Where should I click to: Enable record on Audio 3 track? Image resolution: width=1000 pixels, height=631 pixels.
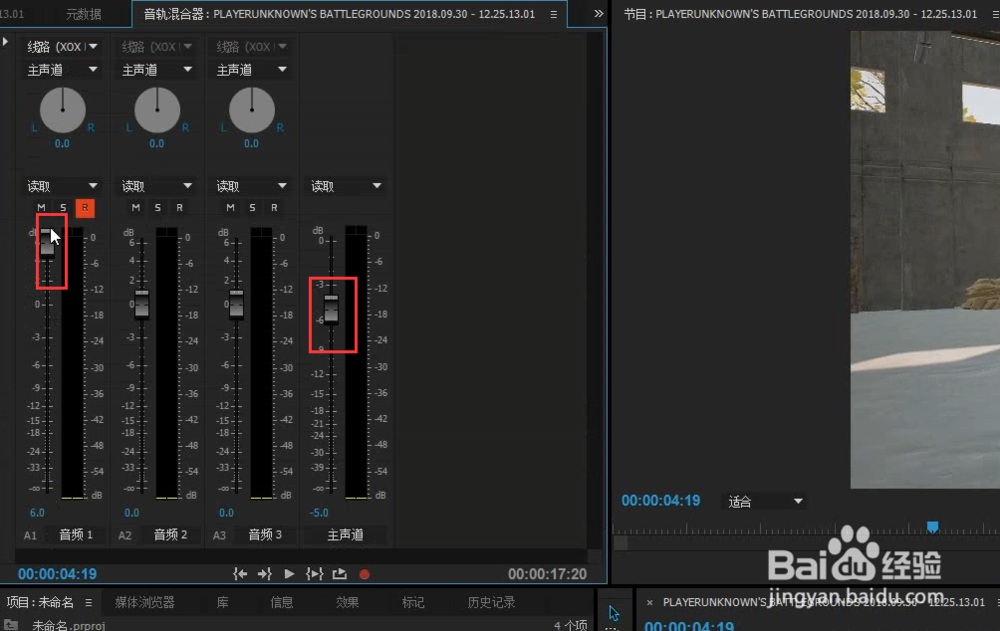274,207
